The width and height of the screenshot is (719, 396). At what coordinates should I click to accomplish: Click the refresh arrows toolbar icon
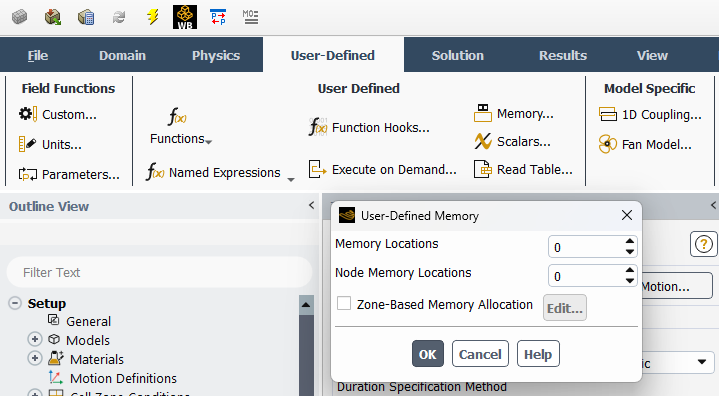pos(119,17)
